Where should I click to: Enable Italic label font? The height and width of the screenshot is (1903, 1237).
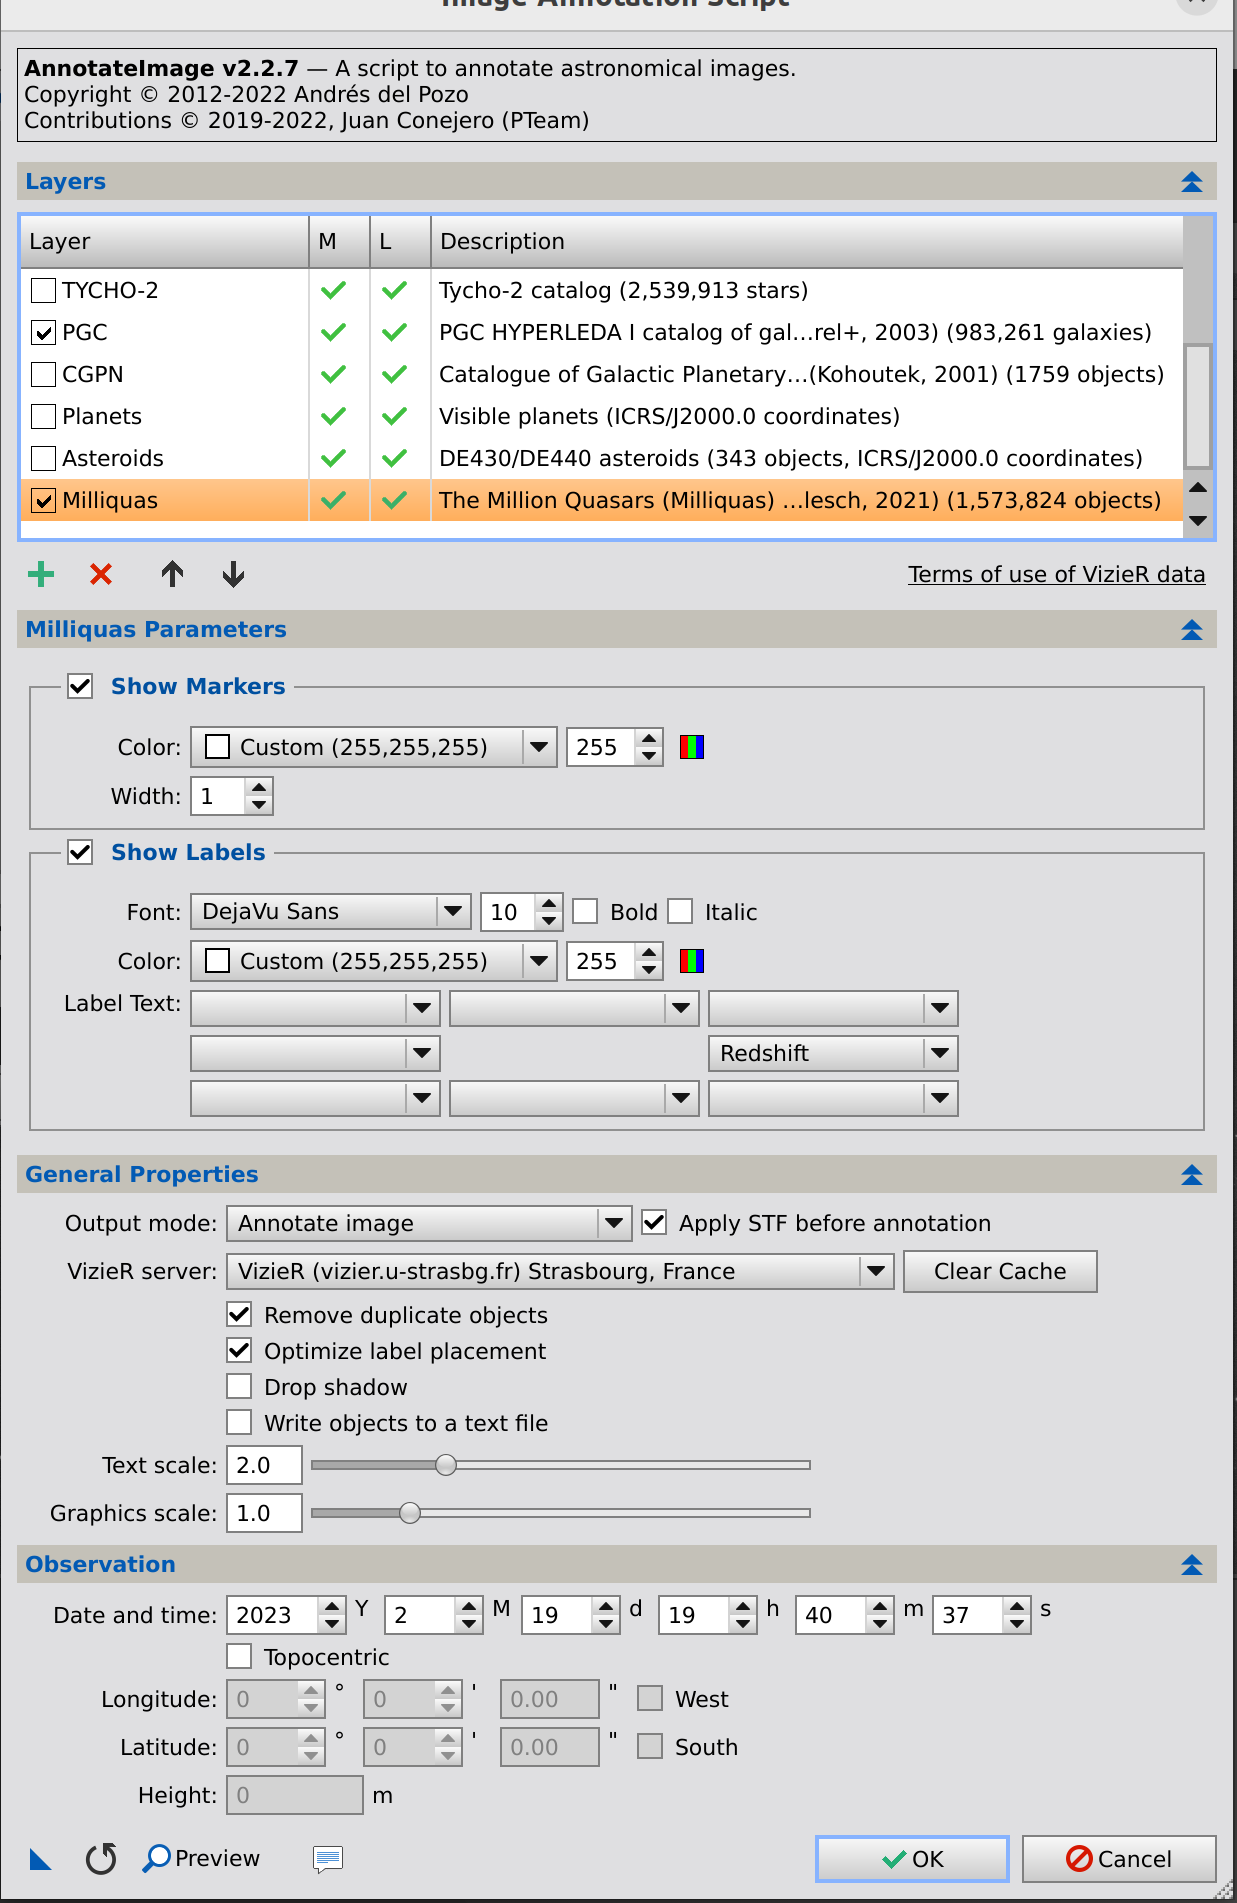tap(680, 911)
